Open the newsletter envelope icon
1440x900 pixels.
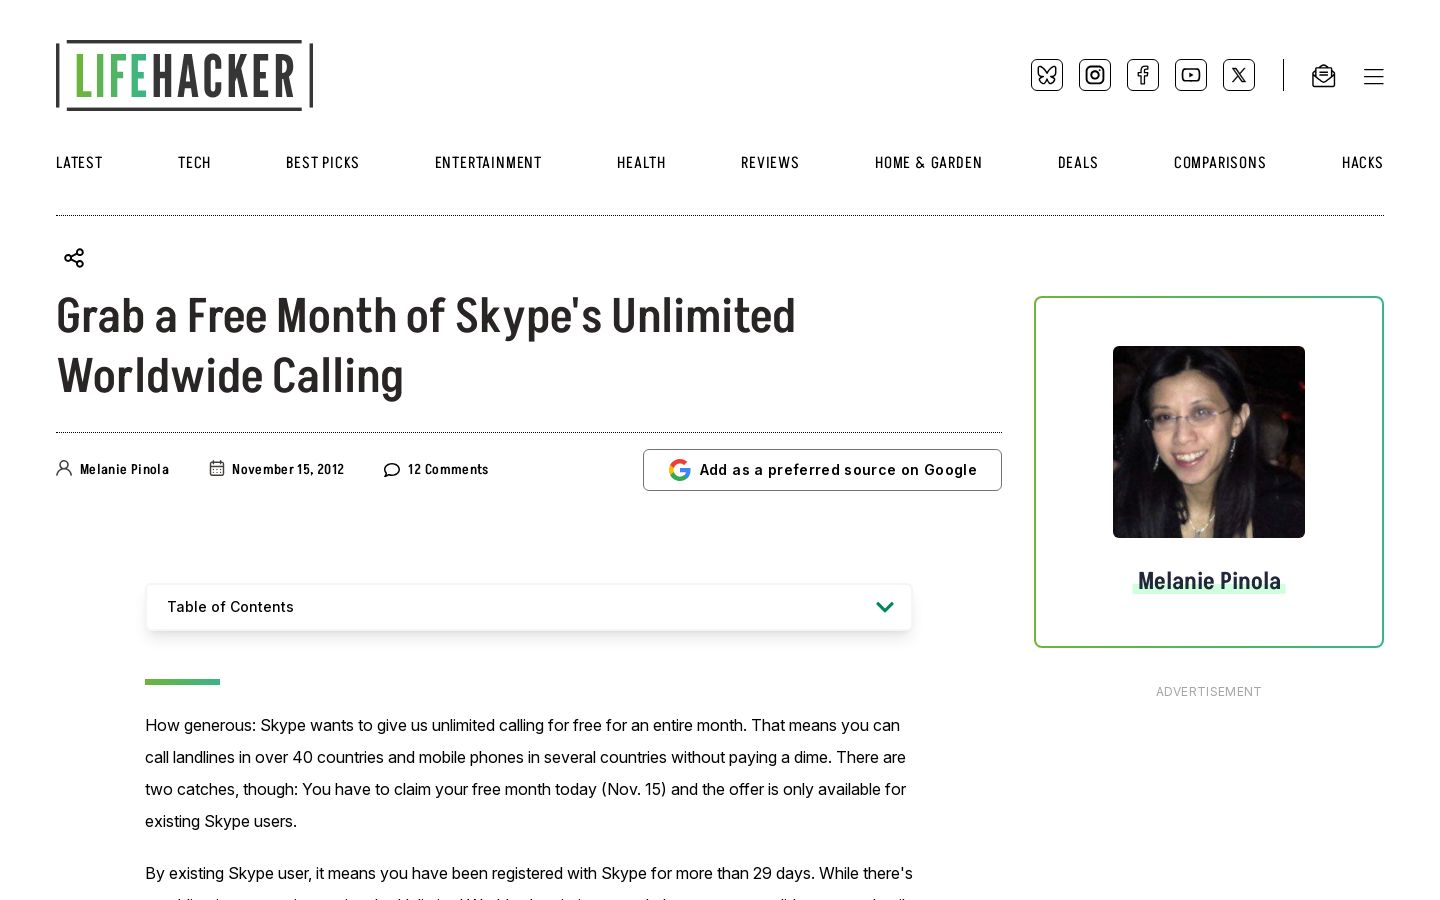[1323, 76]
